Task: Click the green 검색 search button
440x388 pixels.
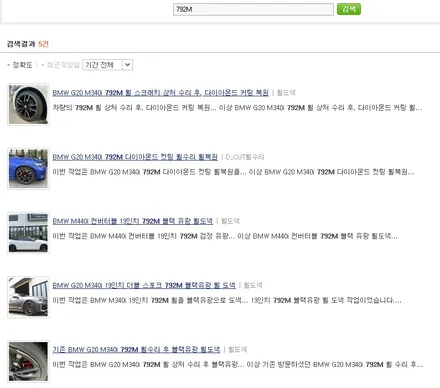Action: [349, 9]
